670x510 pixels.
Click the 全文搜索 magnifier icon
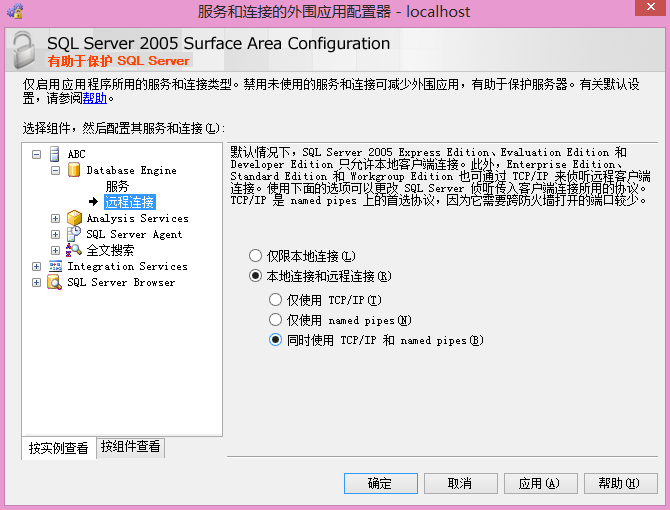74,250
